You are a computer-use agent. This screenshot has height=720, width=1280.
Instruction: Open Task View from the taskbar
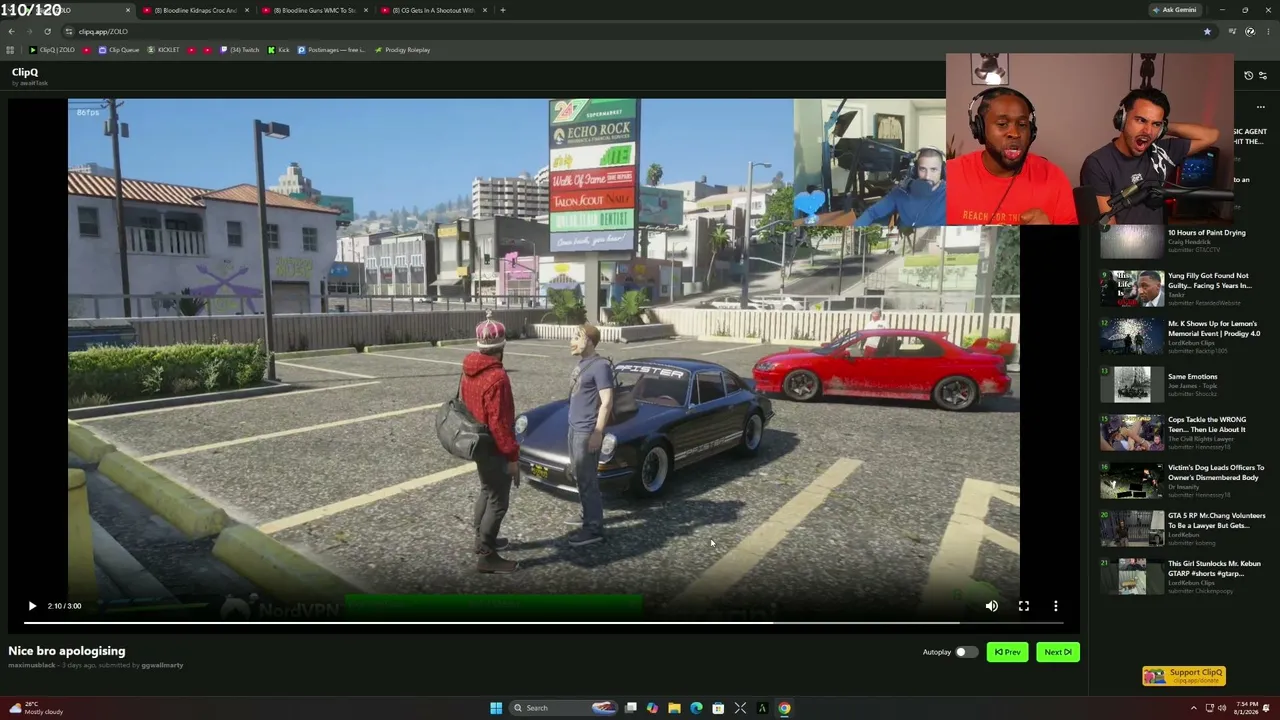631,708
